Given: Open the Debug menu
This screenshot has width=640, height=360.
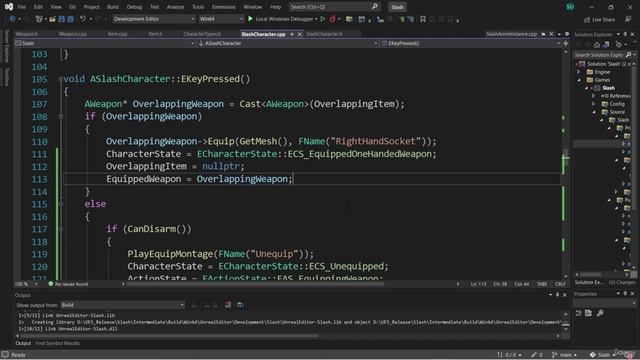Looking at the screenshot, I should [134, 7].
